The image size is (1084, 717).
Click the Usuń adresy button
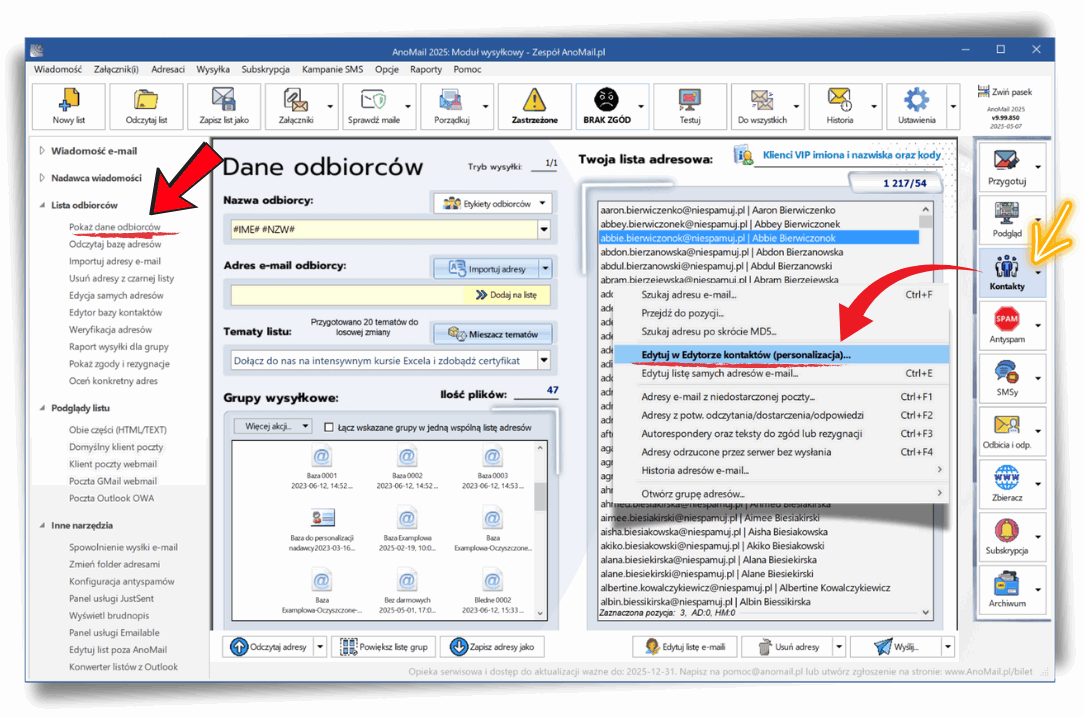tap(788, 647)
